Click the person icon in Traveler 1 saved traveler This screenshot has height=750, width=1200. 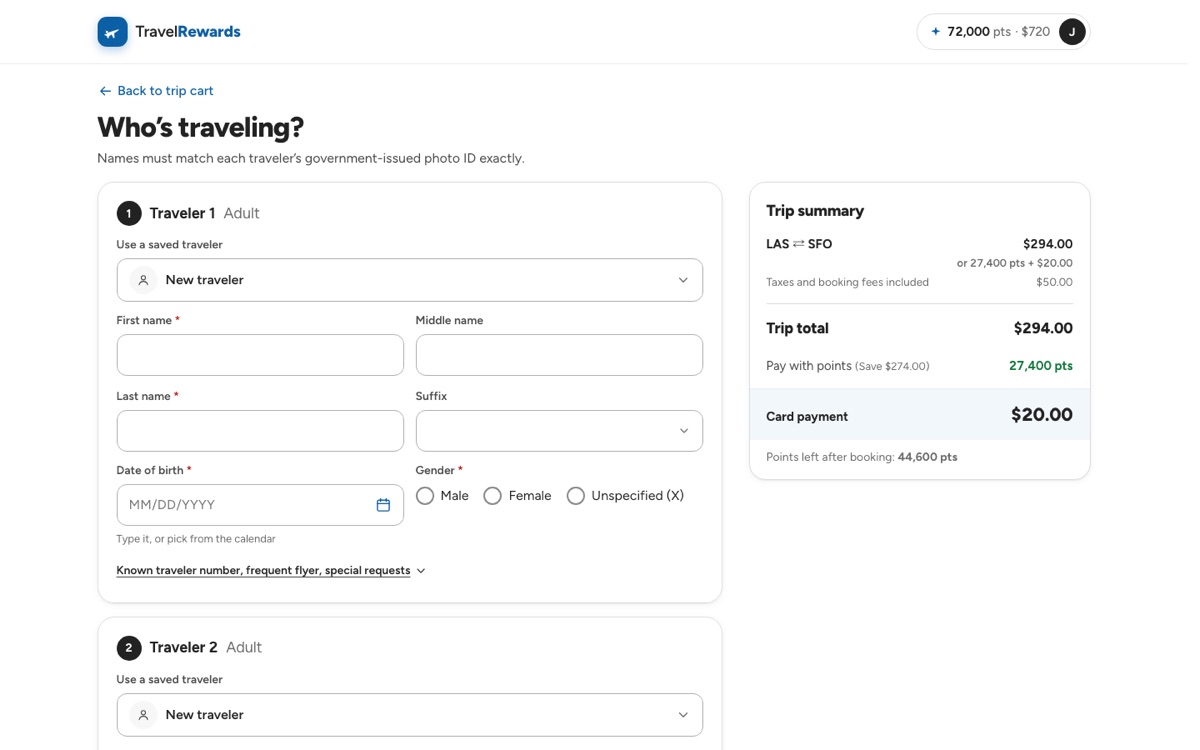[143, 280]
